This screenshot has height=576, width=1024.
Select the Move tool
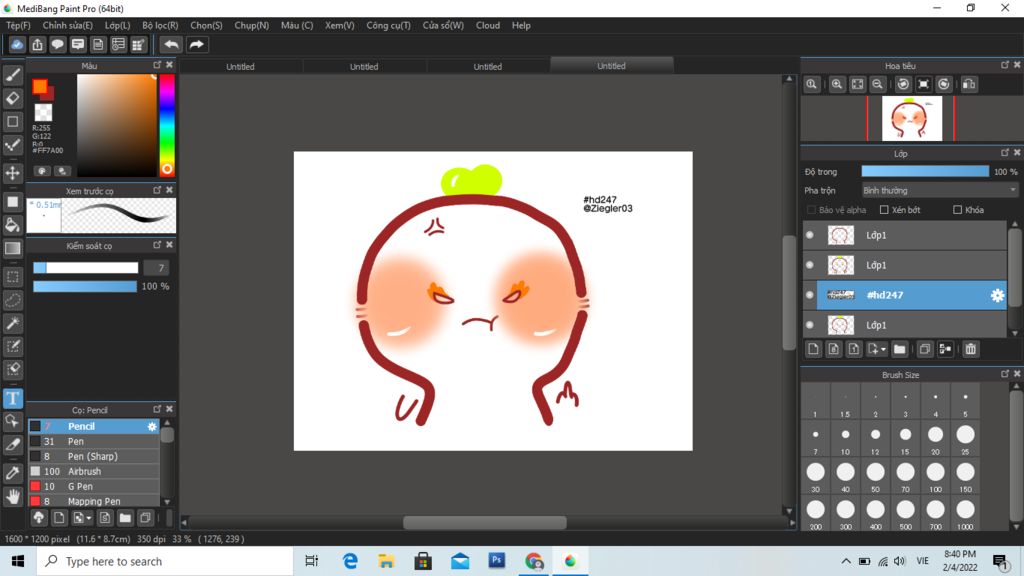(12, 173)
